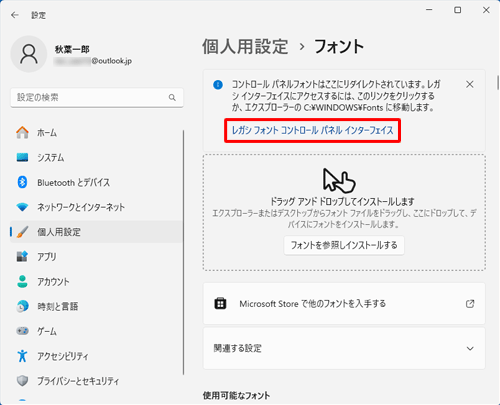Select 個人用設定 in the sidebar
This screenshot has height=405, width=500.
[96, 232]
